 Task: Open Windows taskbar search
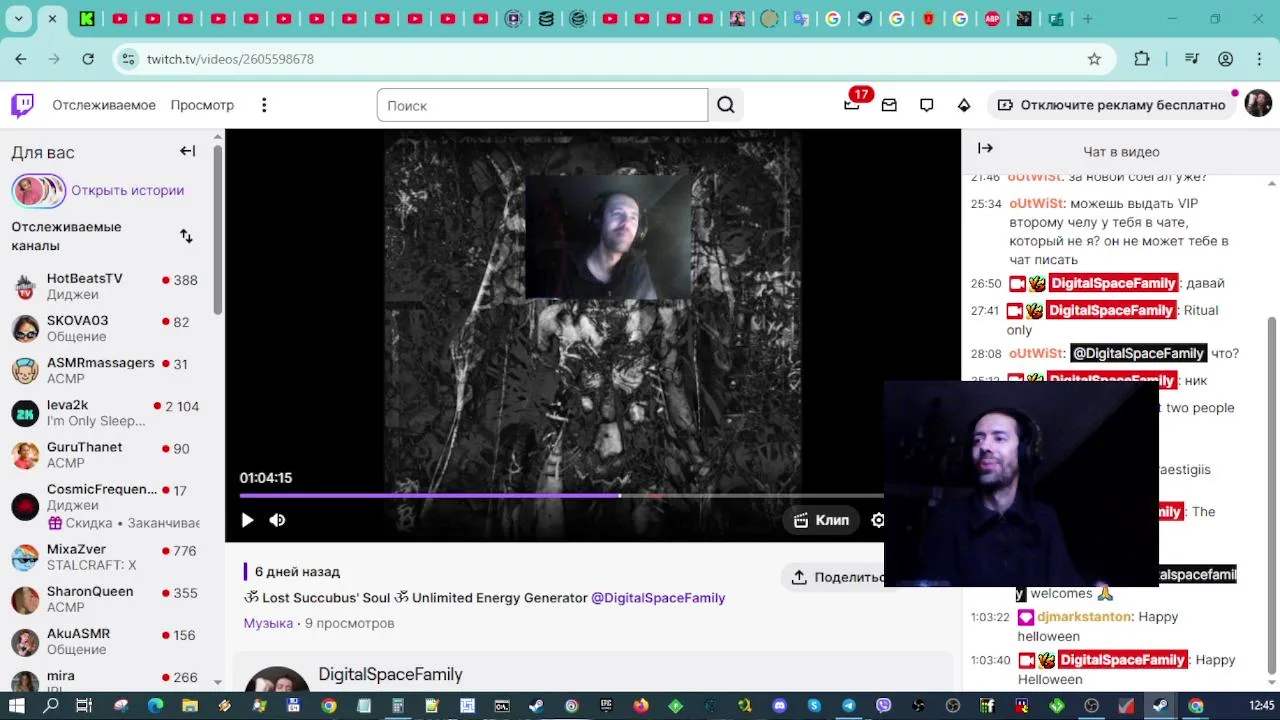[51, 705]
